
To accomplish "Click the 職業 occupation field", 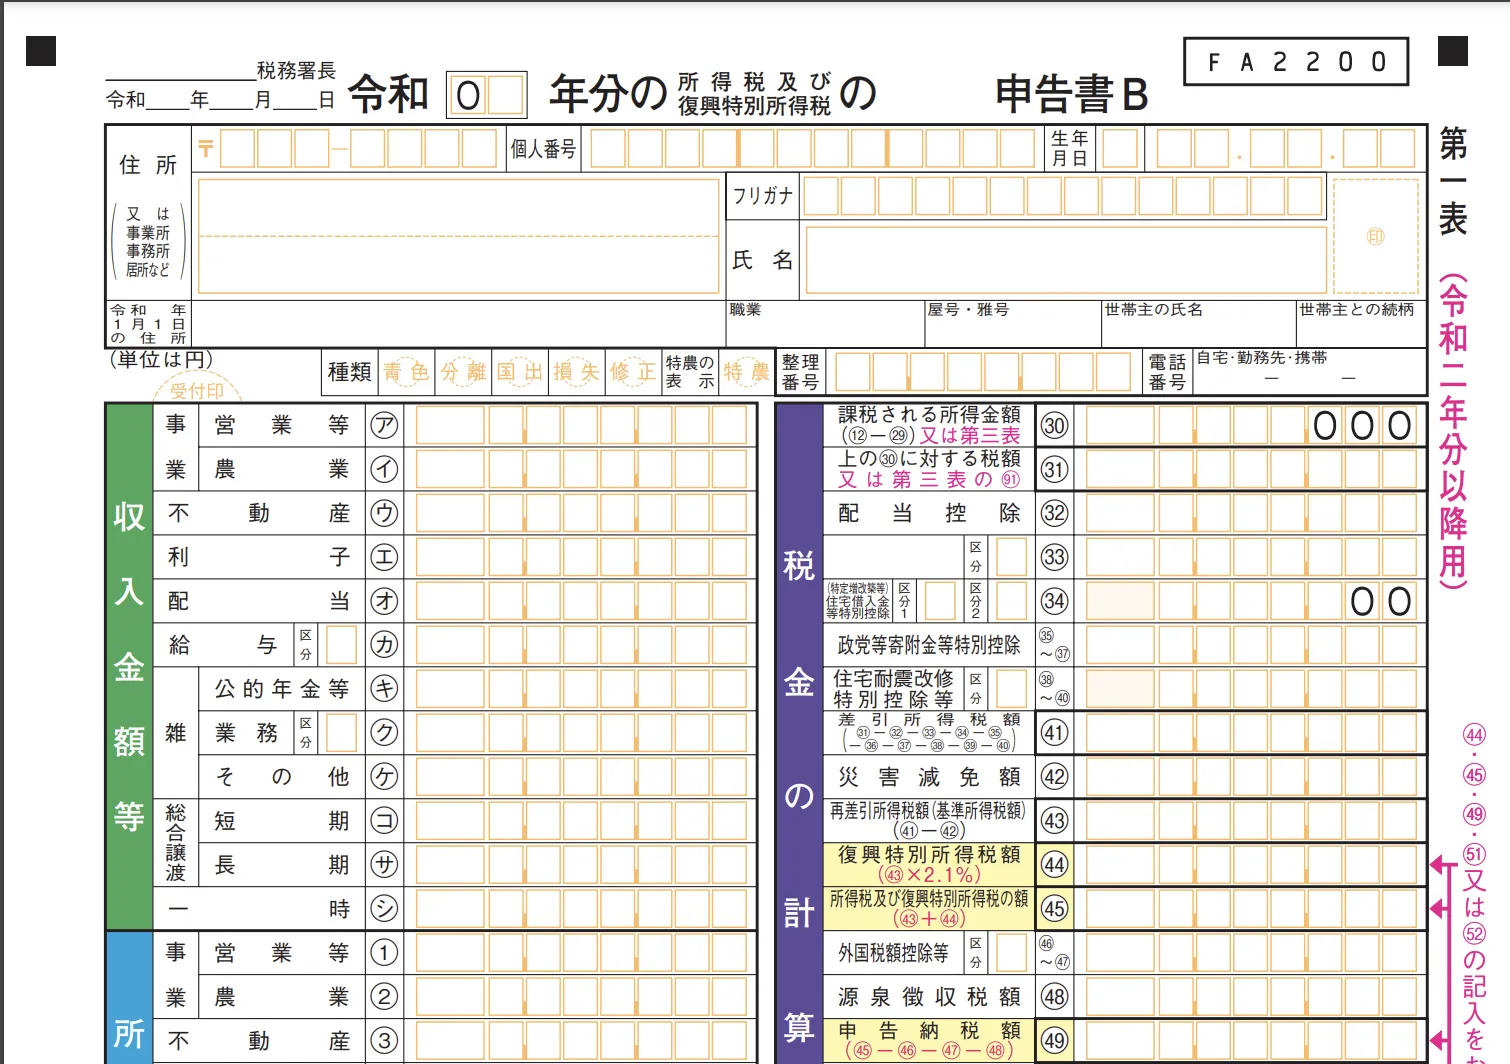I will click(825, 326).
